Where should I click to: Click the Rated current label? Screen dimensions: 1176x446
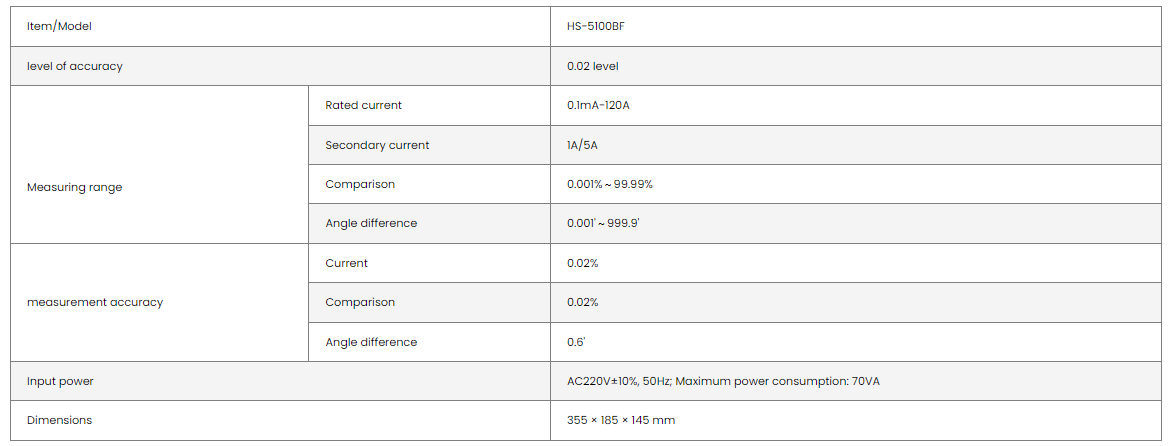363,105
